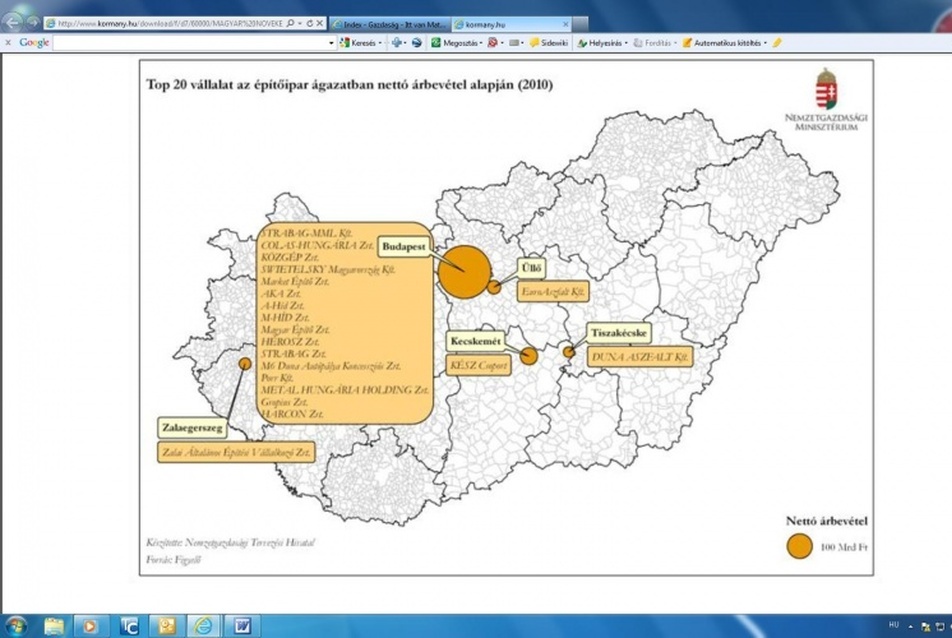The height and width of the screenshot is (638, 952).
Task: Click the orange Kecskemét map marker
Action: coord(529,356)
